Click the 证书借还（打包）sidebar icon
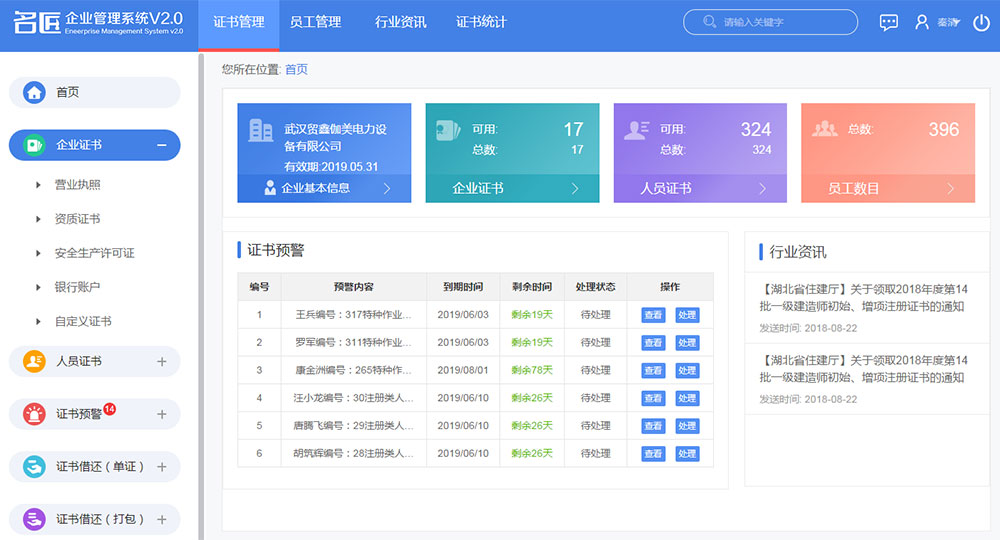1000x540 pixels. coord(35,519)
